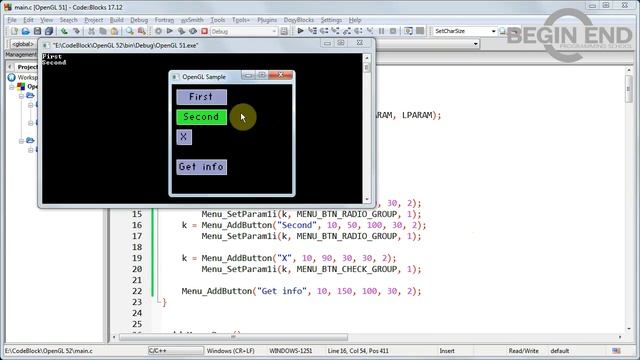Click the Next line debug icon
This screenshot has height=360, width=640.
point(324,31)
